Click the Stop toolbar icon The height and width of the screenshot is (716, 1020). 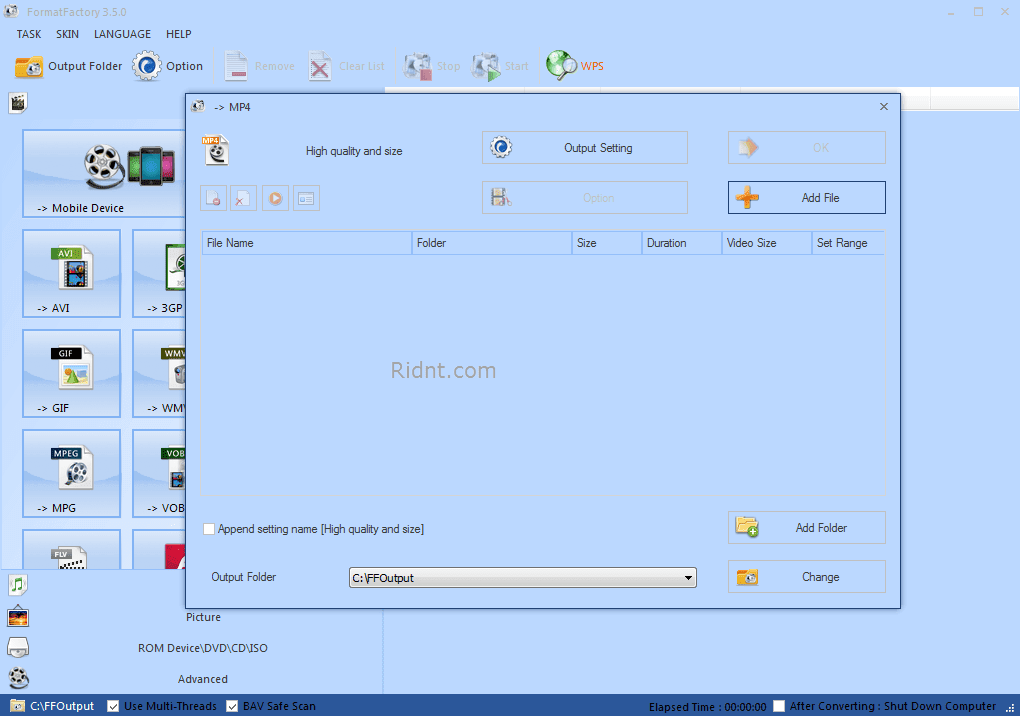pos(418,66)
